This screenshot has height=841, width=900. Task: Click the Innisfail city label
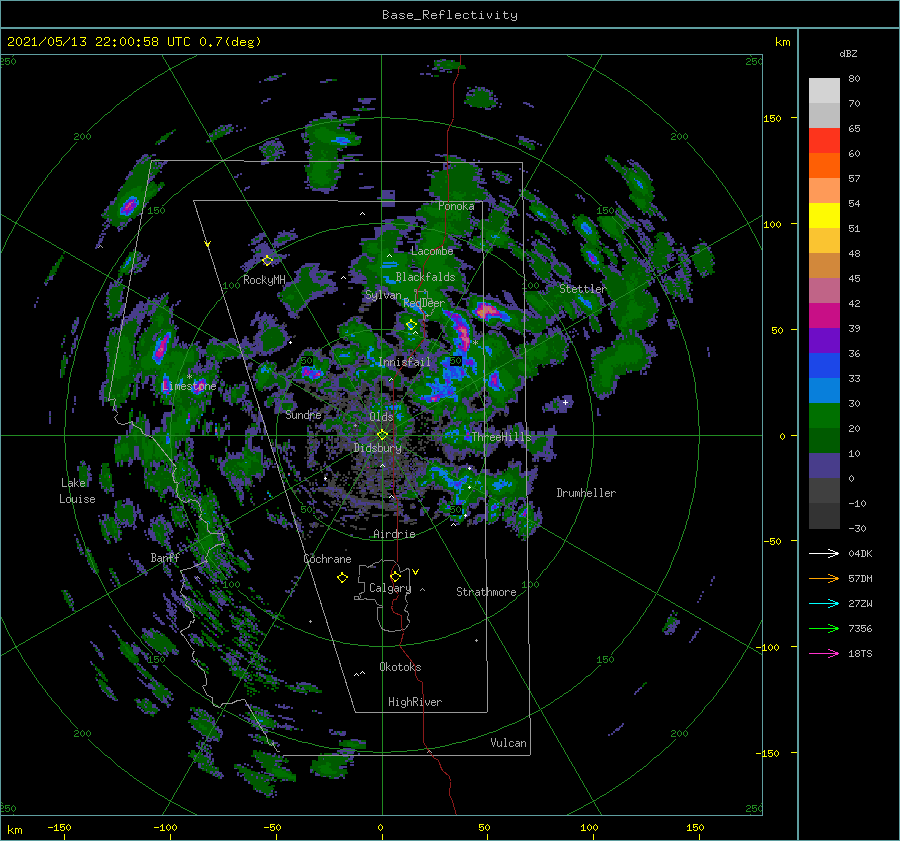click(404, 362)
